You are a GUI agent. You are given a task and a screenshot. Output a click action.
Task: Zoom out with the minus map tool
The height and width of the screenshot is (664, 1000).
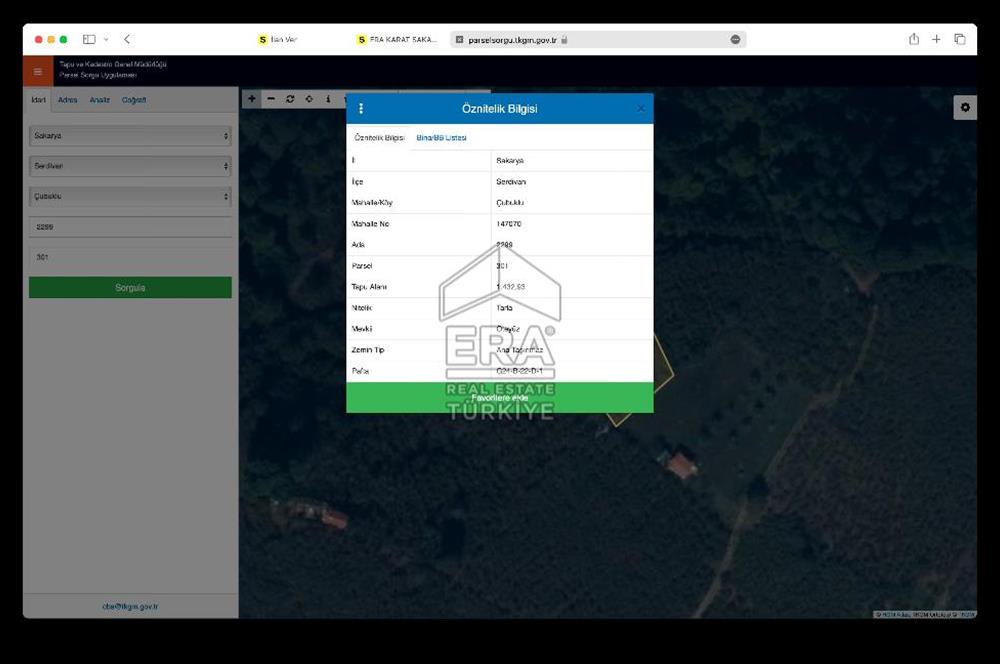pyautogui.click(x=271, y=99)
